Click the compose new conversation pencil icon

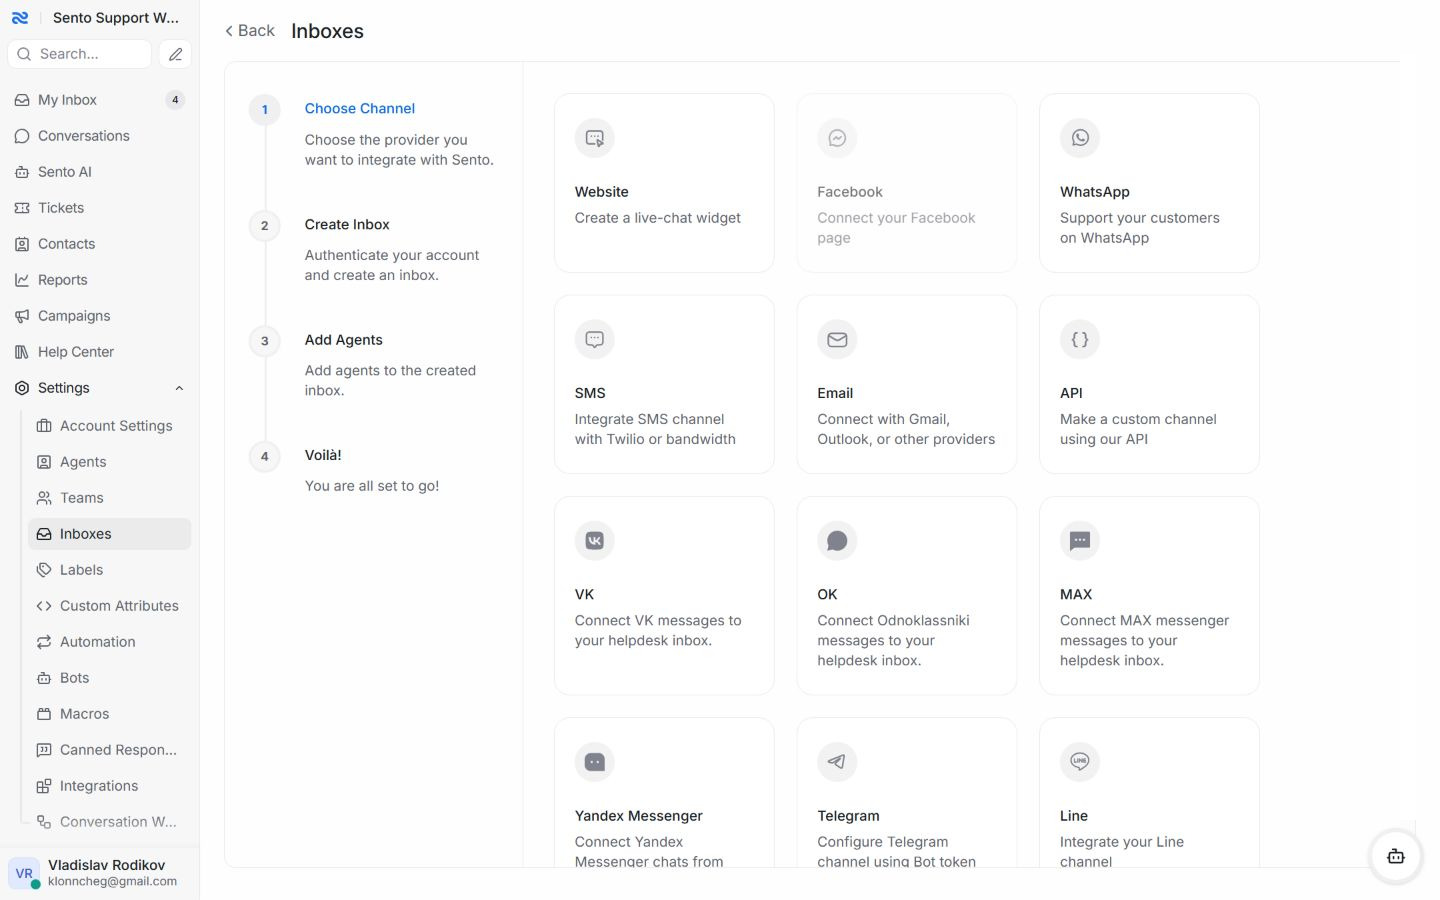pyautogui.click(x=175, y=54)
